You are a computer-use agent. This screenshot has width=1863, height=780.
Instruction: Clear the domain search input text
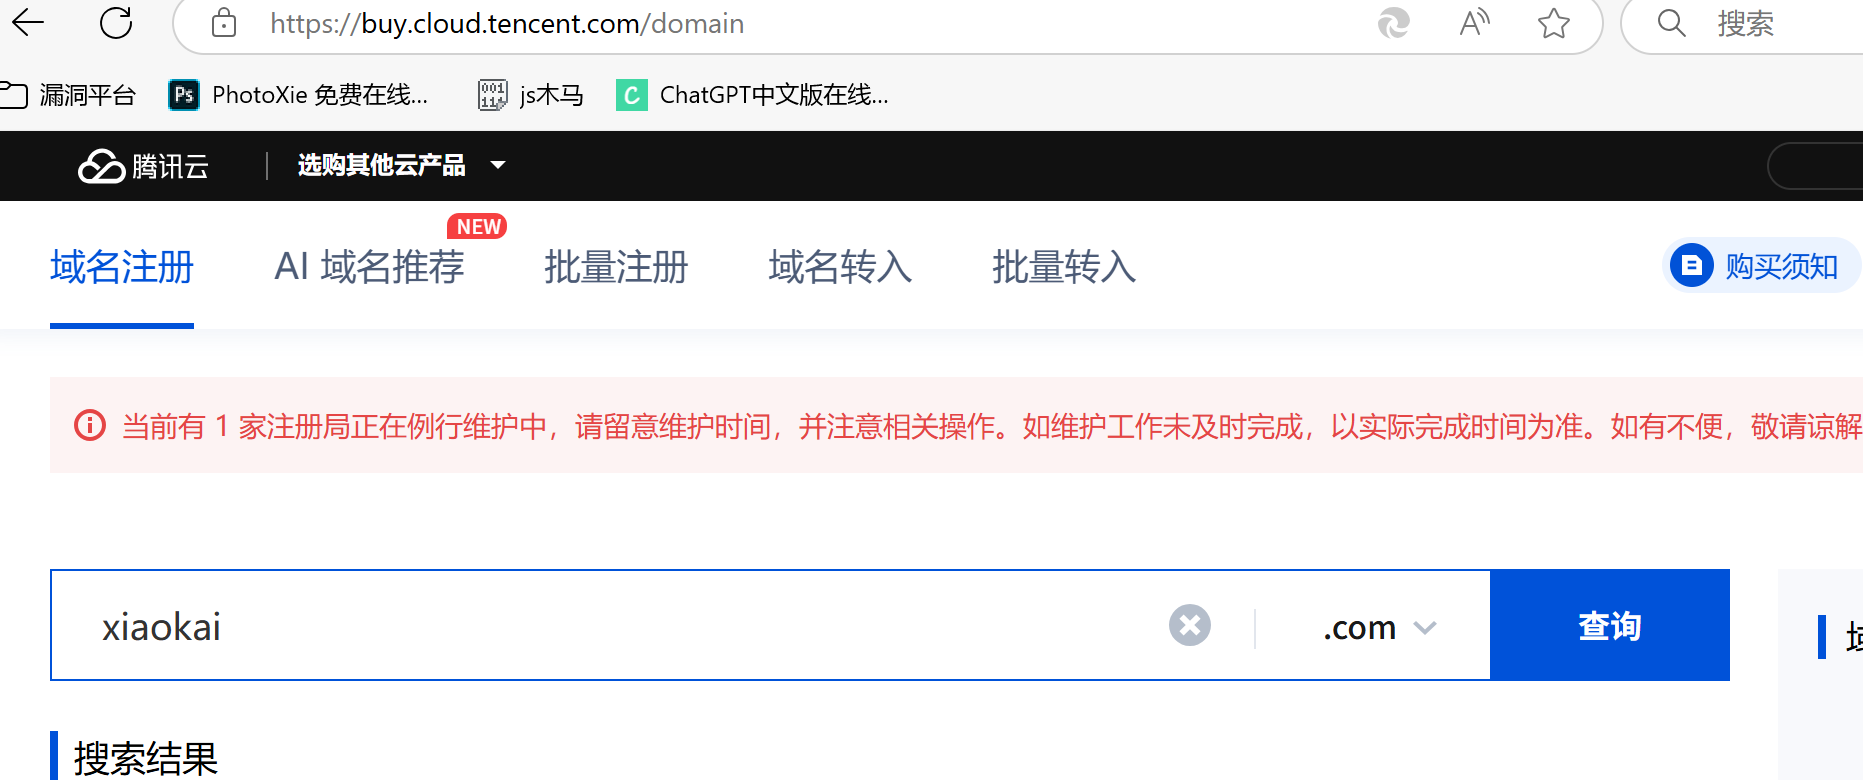[x=1189, y=626]
